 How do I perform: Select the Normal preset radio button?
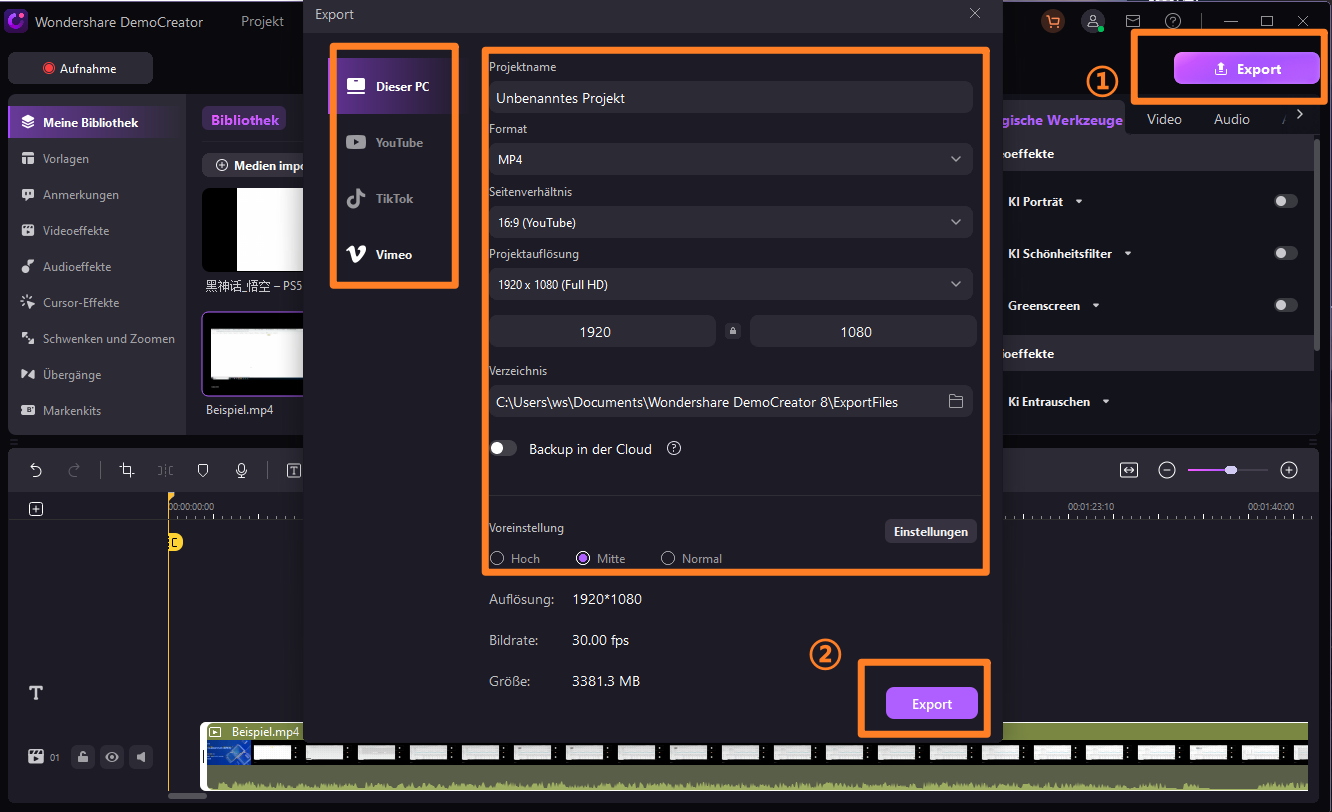[668, 558]
